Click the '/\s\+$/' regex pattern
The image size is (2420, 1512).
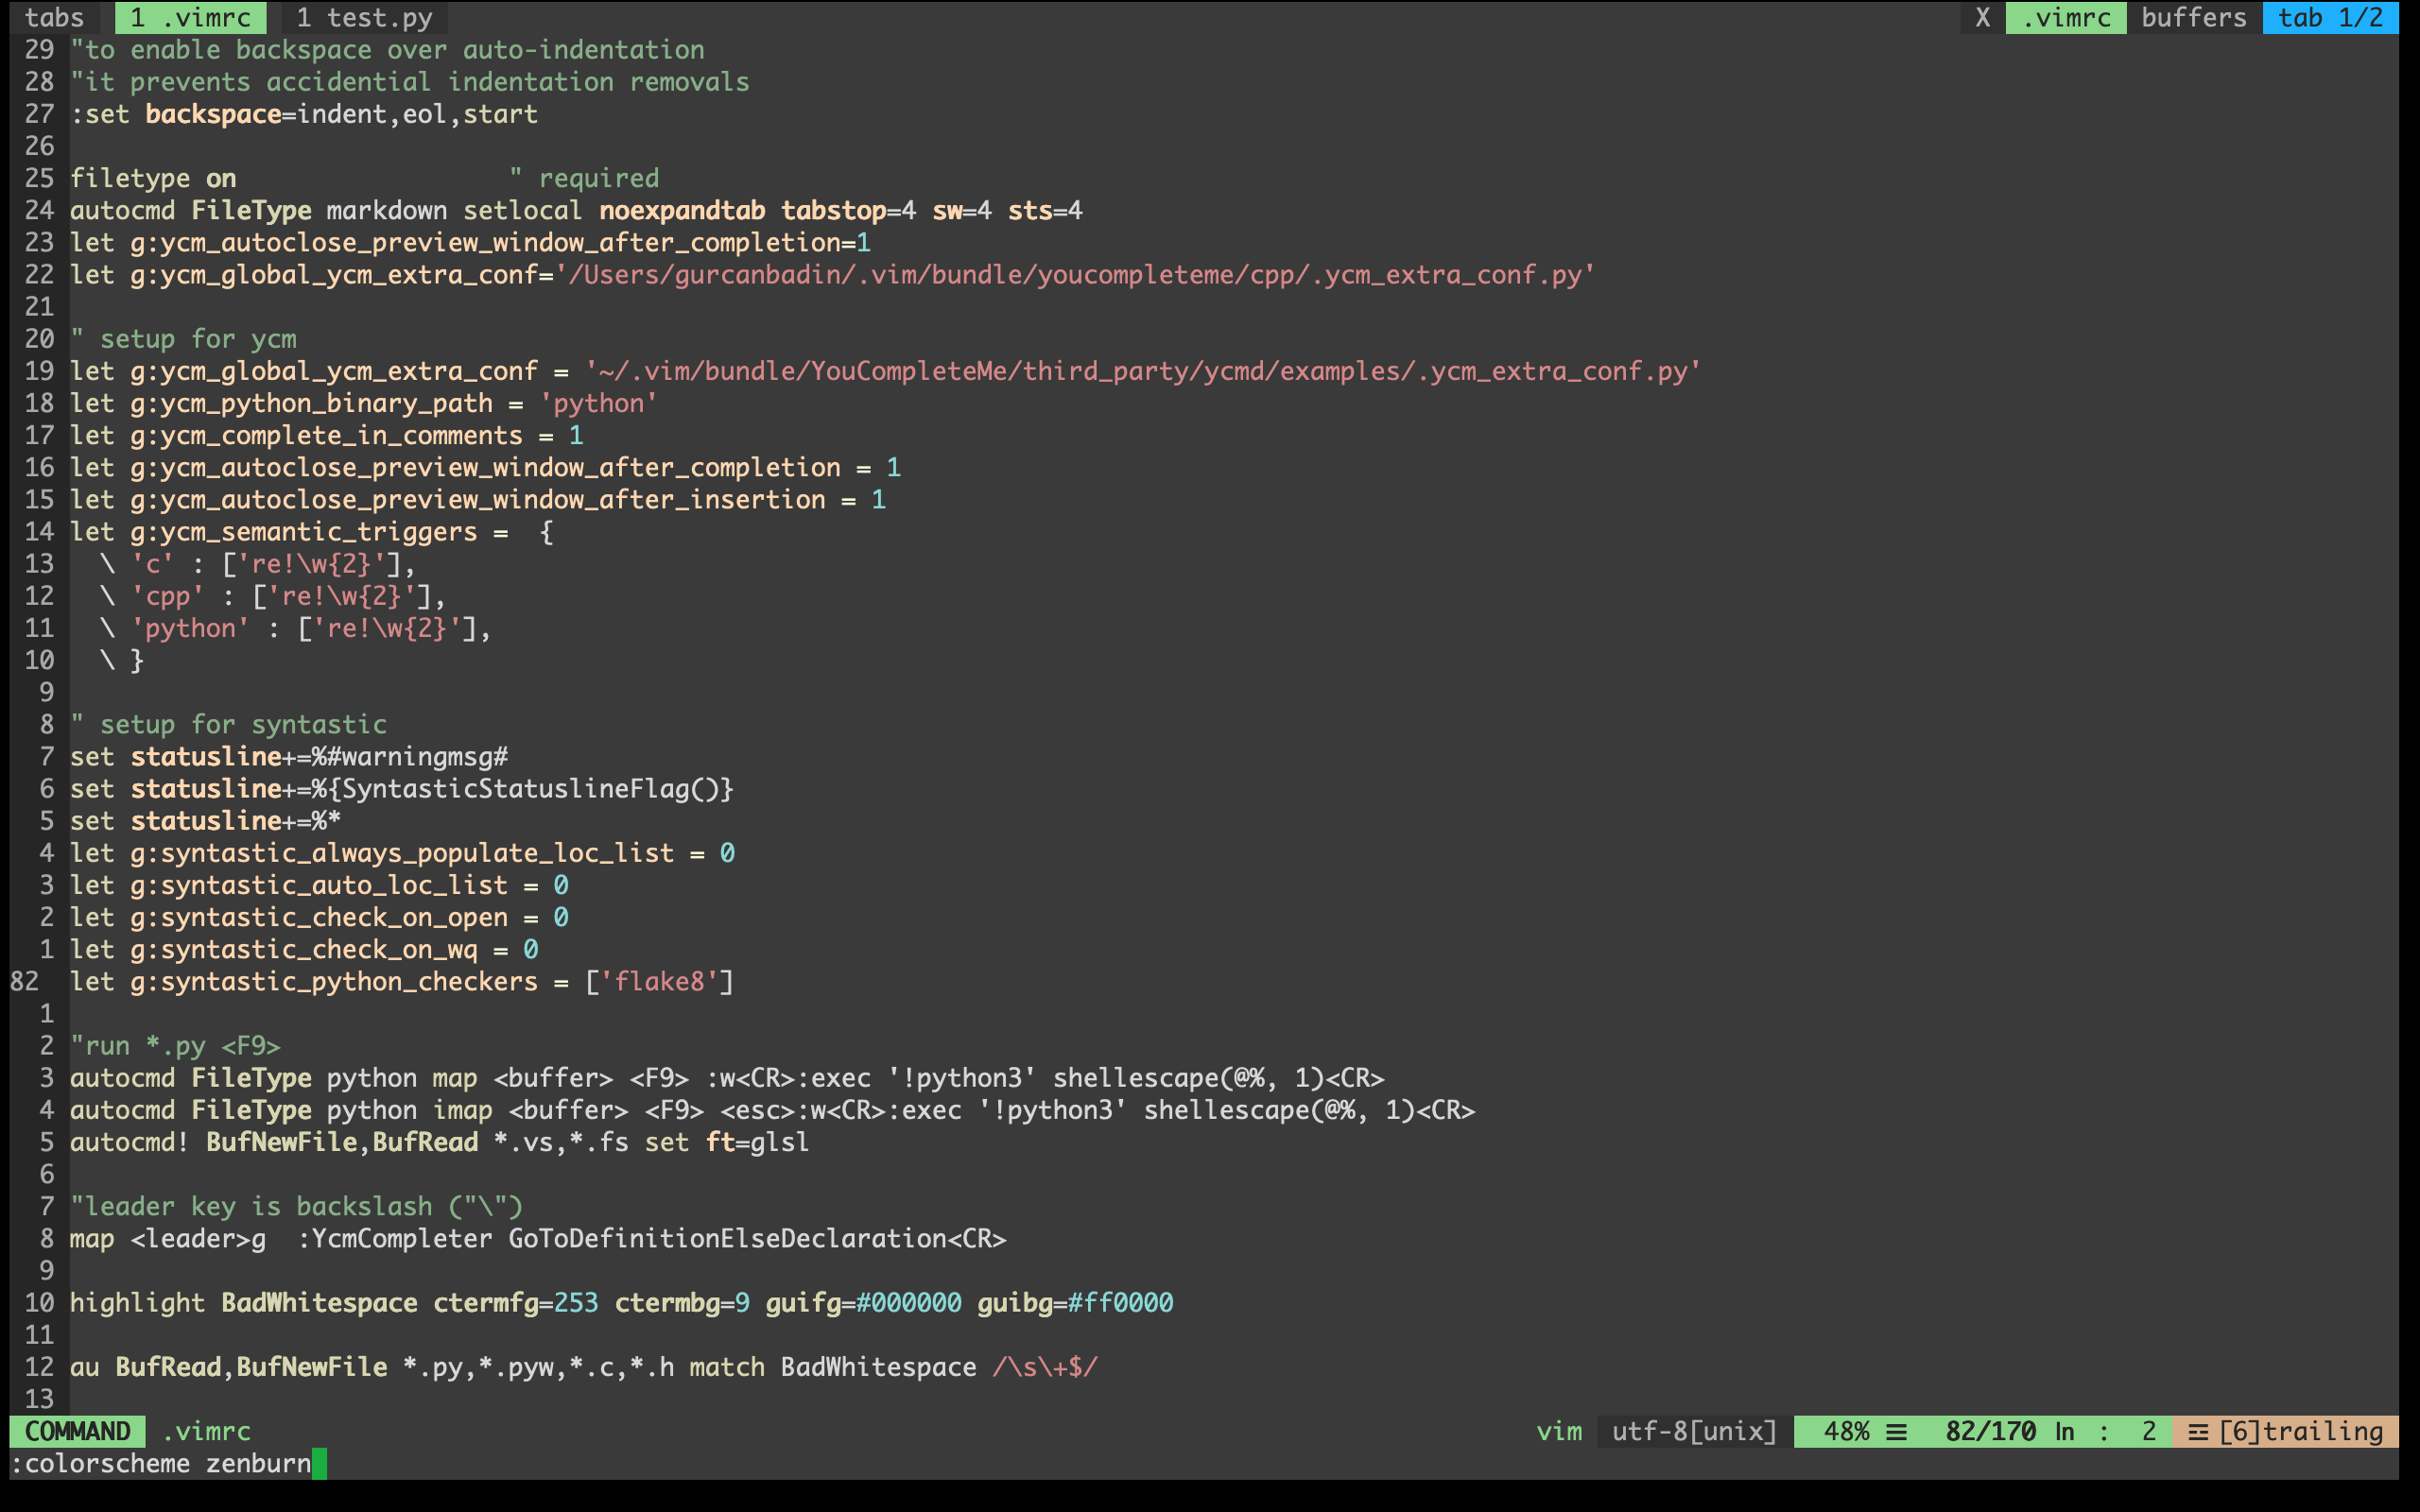coord(1045,1366)
